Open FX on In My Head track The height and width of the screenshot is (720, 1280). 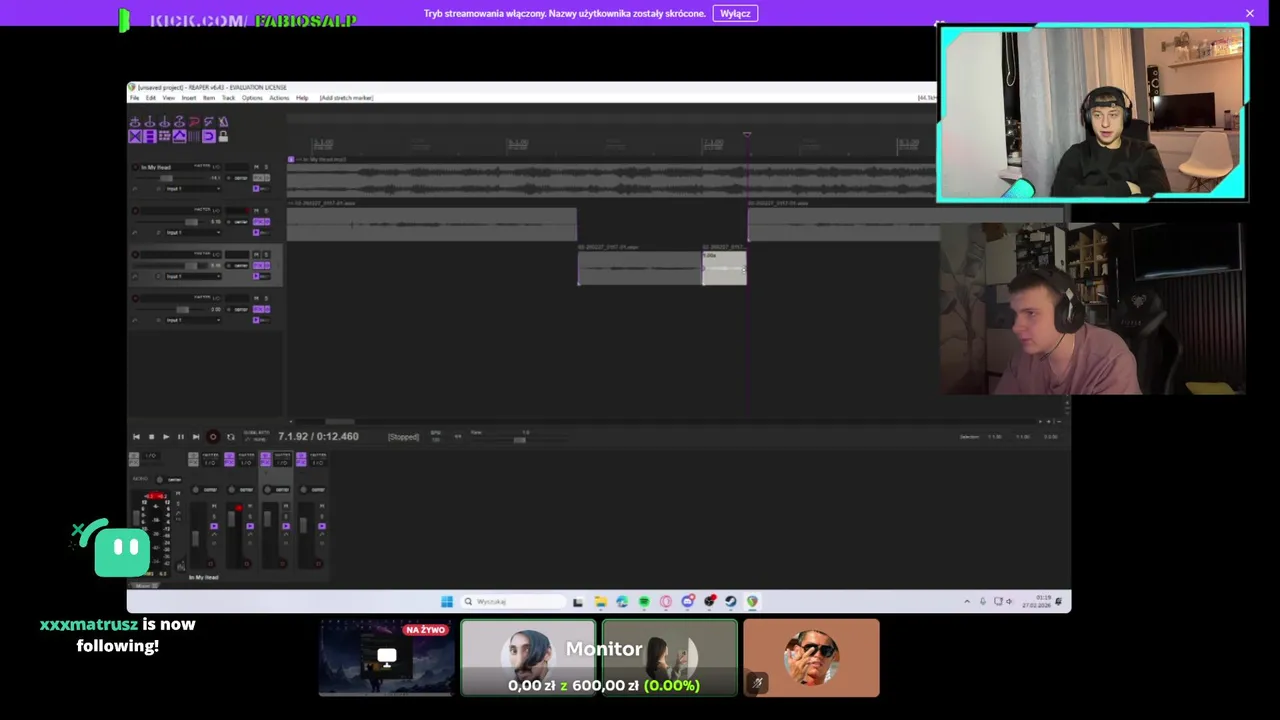259,178
